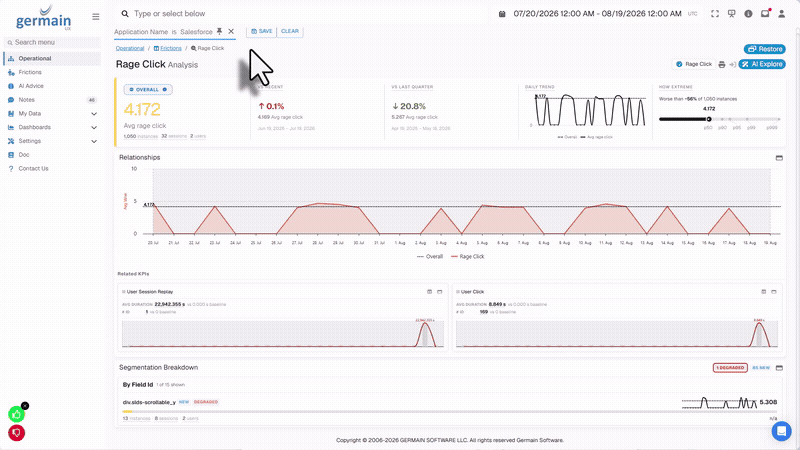Launch AI Explore
The height and width of the screenshot is (450, 800).
click(762, 64)
